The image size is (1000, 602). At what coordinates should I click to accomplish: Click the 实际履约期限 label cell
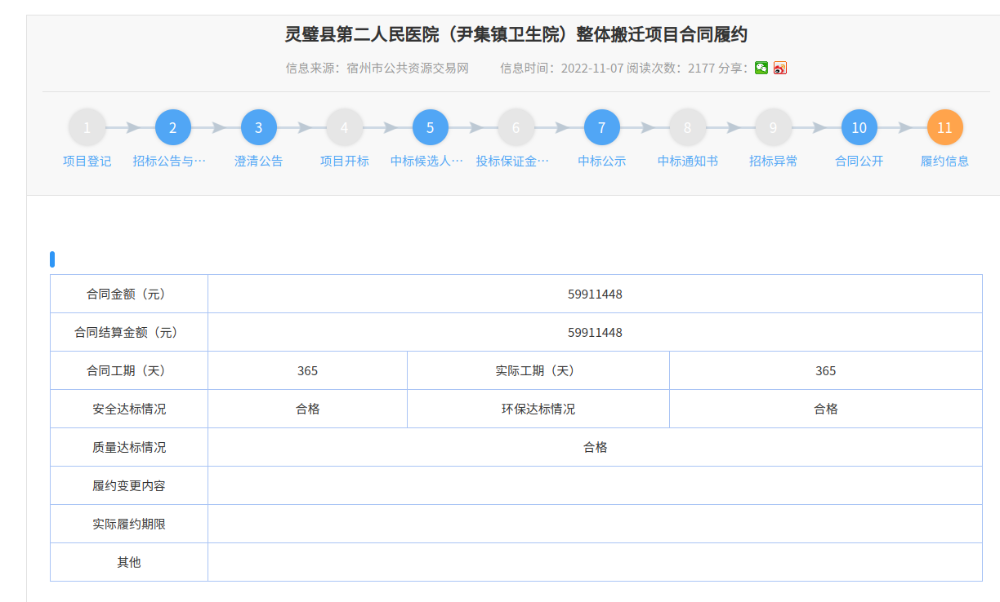[129, 524]
